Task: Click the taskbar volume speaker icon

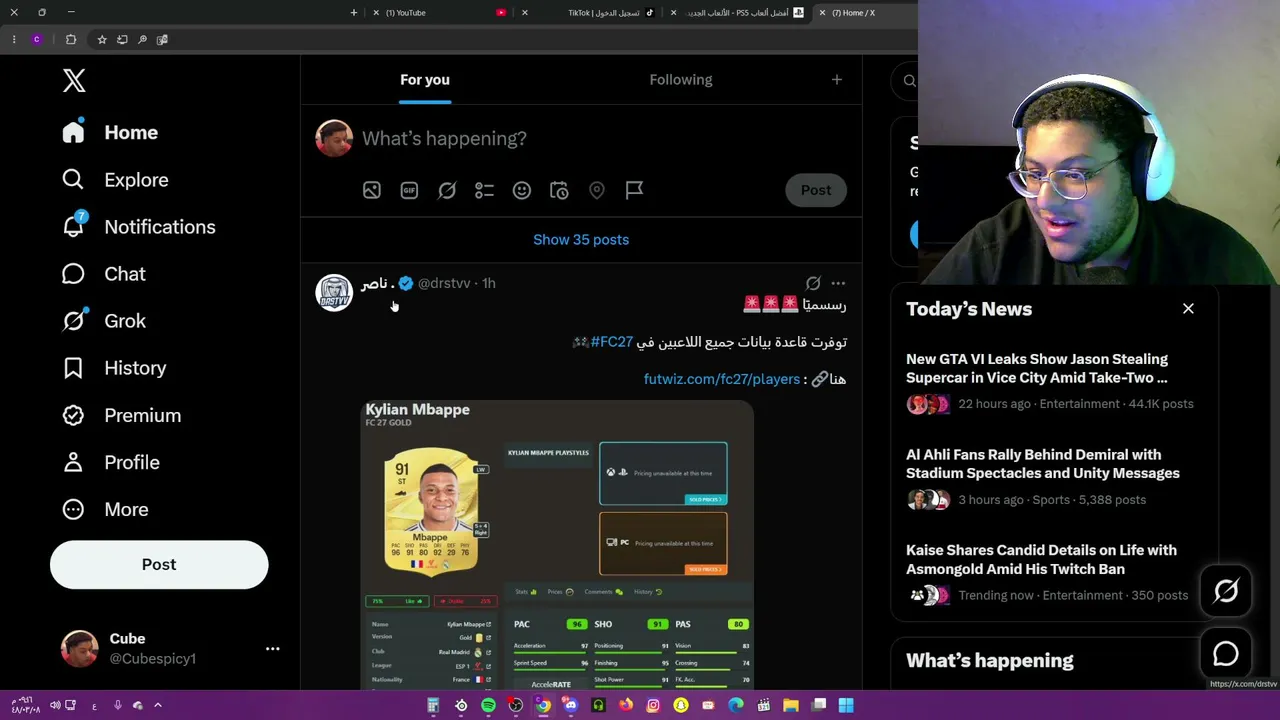Action: coord(55,706)
